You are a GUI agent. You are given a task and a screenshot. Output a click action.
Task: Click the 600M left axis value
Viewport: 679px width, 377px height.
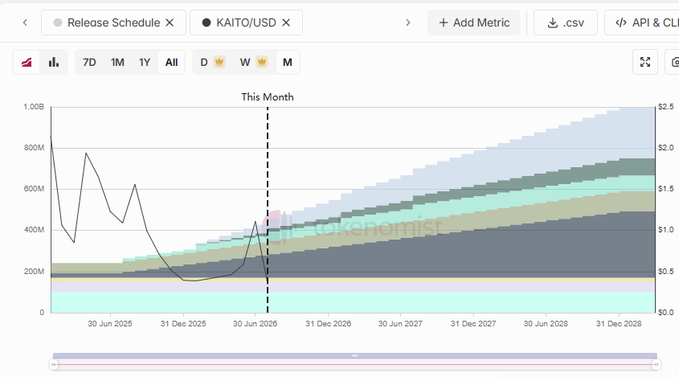point(34,189)
